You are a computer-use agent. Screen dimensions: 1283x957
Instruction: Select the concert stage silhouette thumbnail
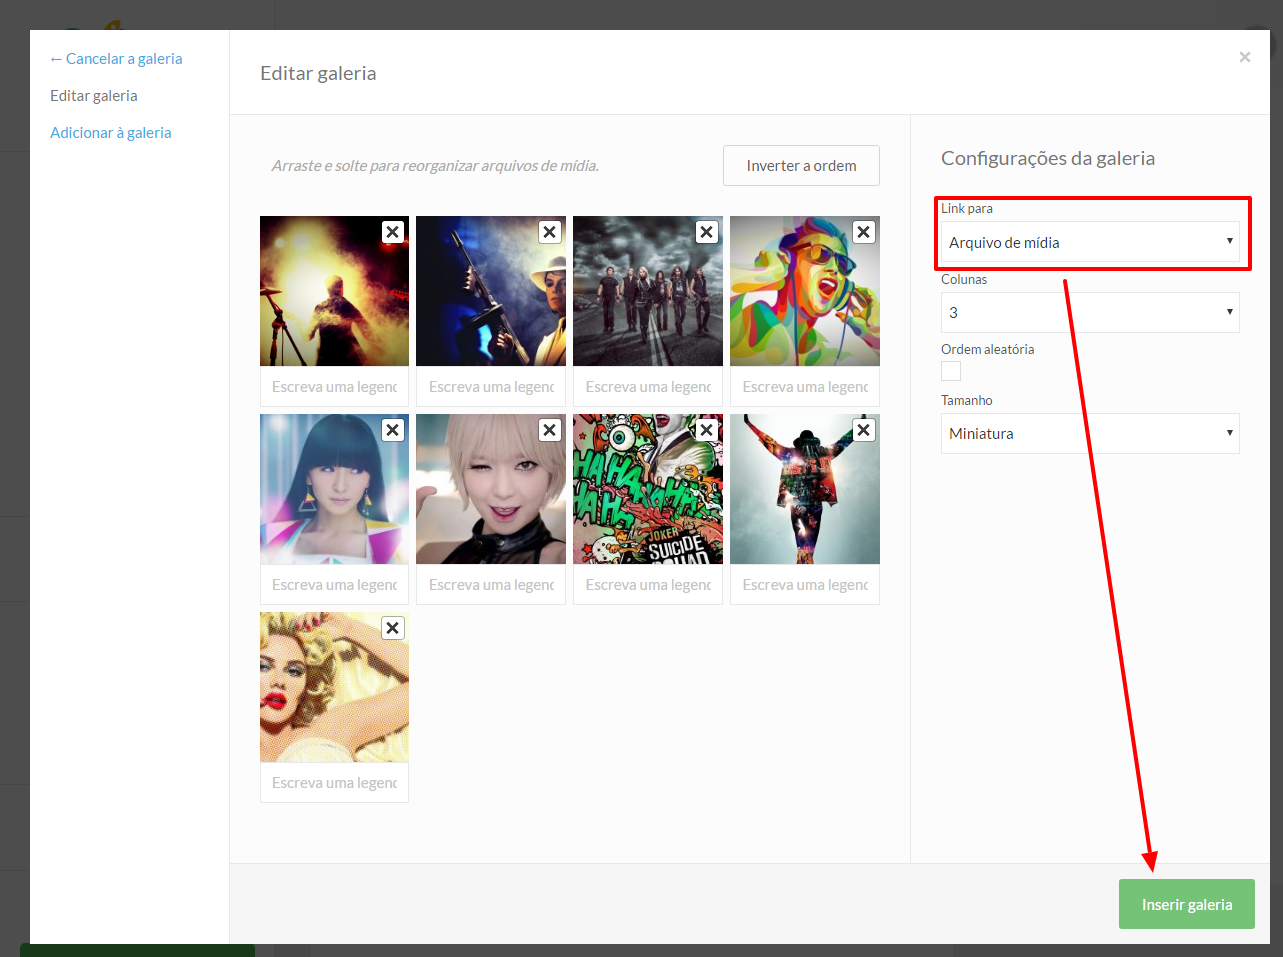(x=334, y=291)
